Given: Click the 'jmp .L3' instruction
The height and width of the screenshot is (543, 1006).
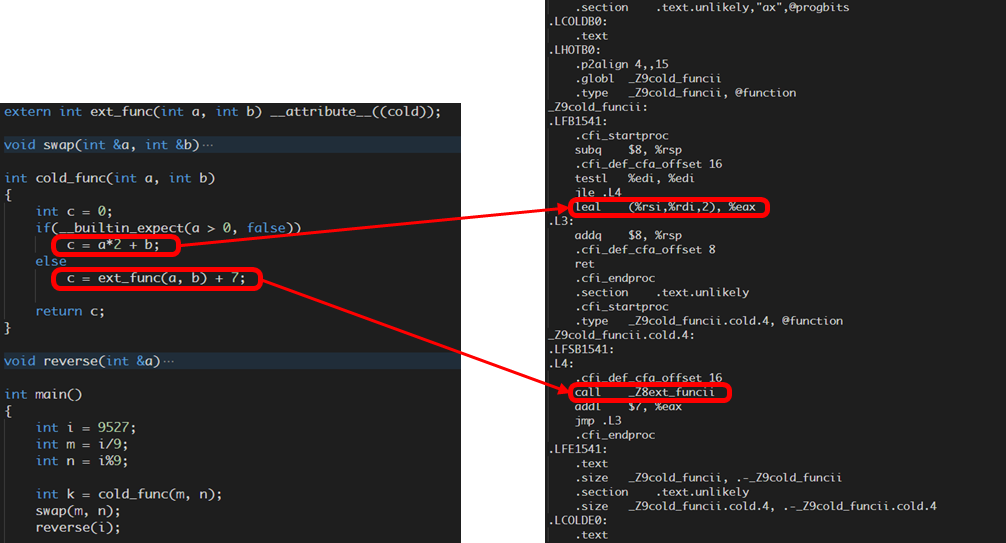Looking at the screenshot, I should (x=598, y=420).
